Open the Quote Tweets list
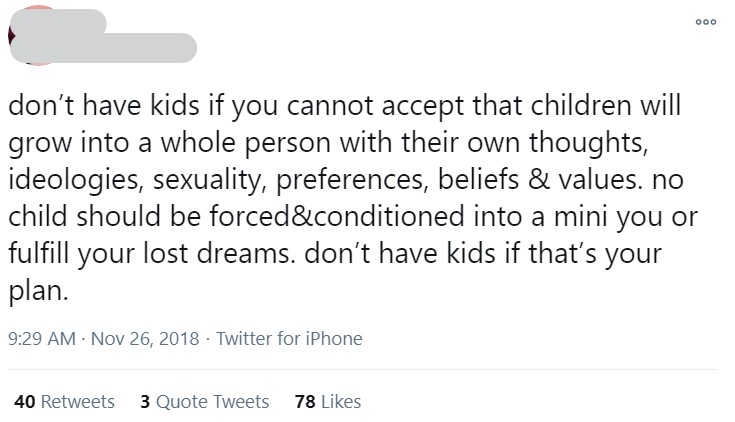The width and height of the screenshot is (735, 422). 212,402
